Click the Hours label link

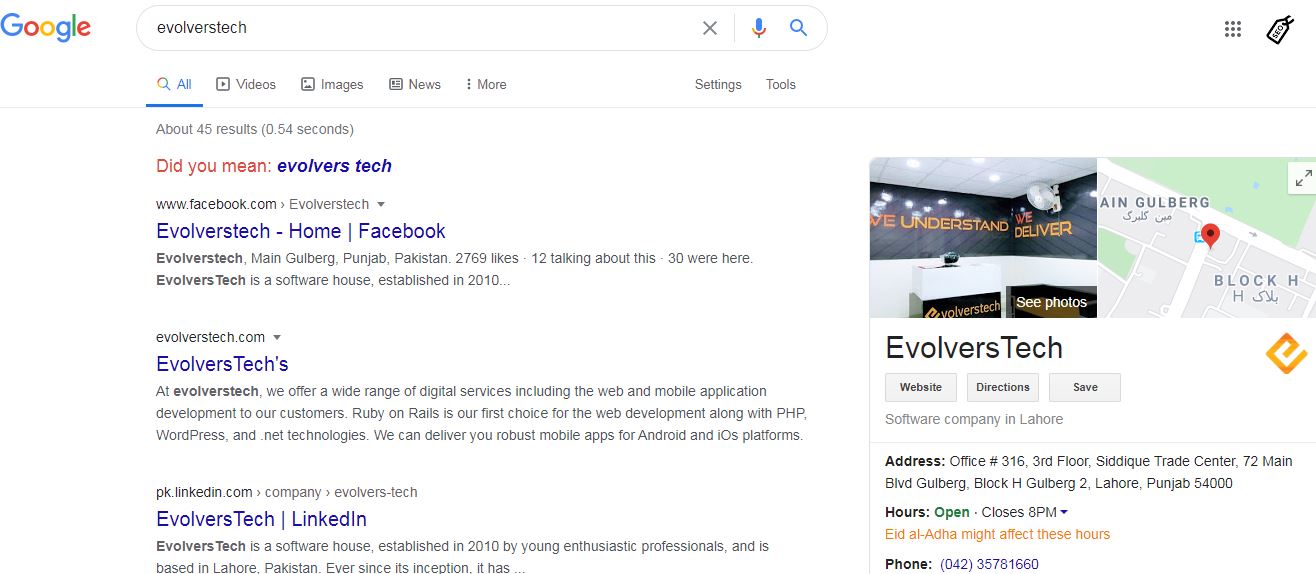(x=907, y=512)
